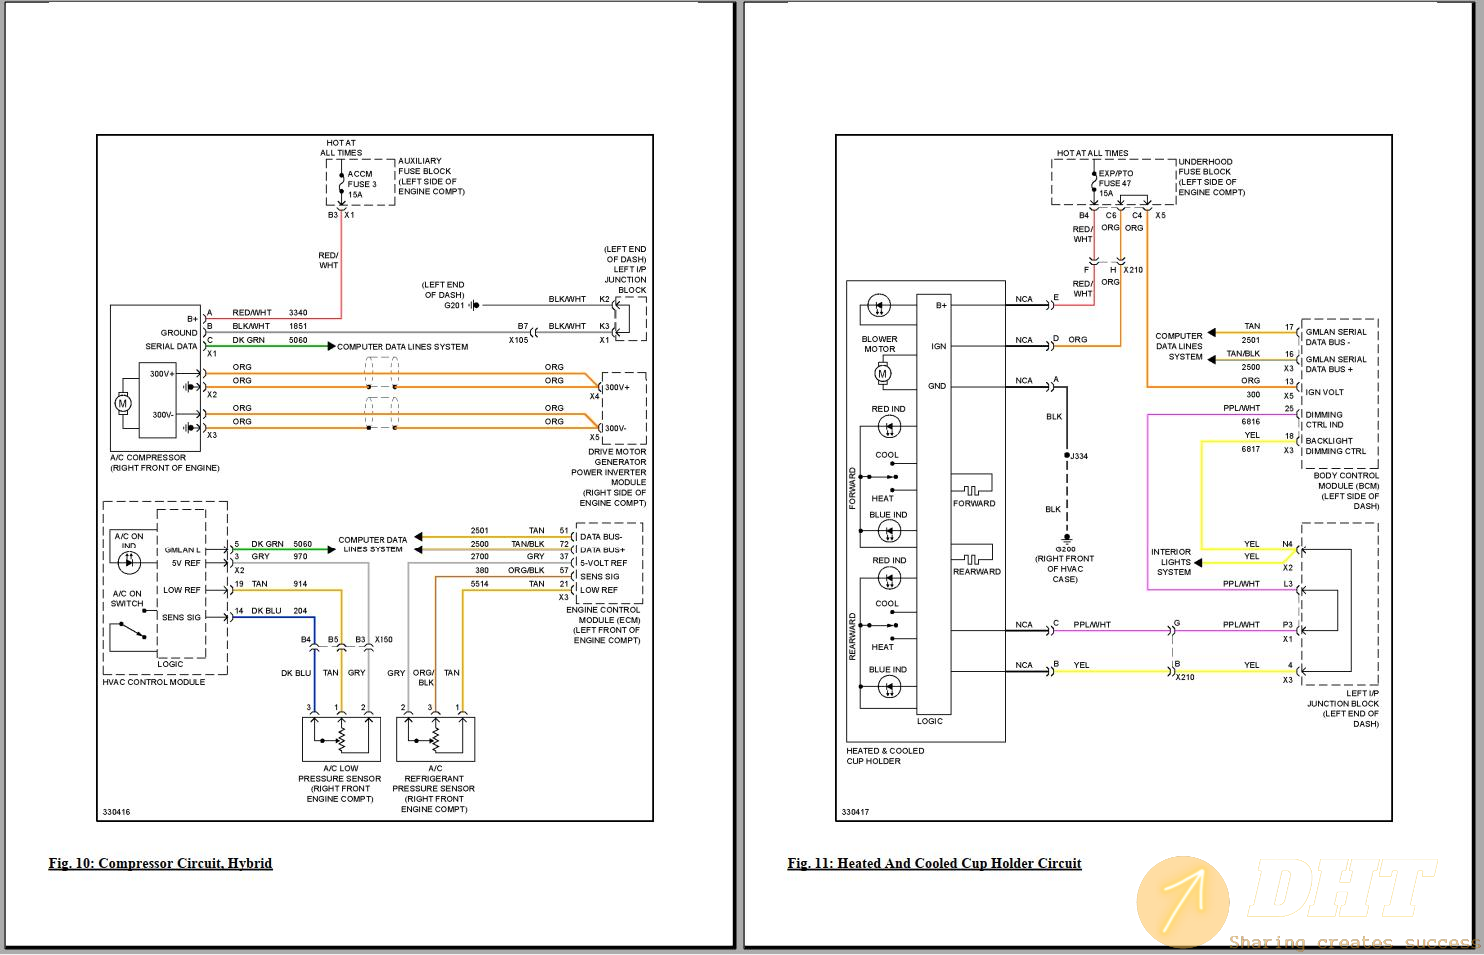Open the Fig. 10 Compressor Circuit, Hybrid link
This screenshot has width=1484, height=955.
tap(160, 863)
